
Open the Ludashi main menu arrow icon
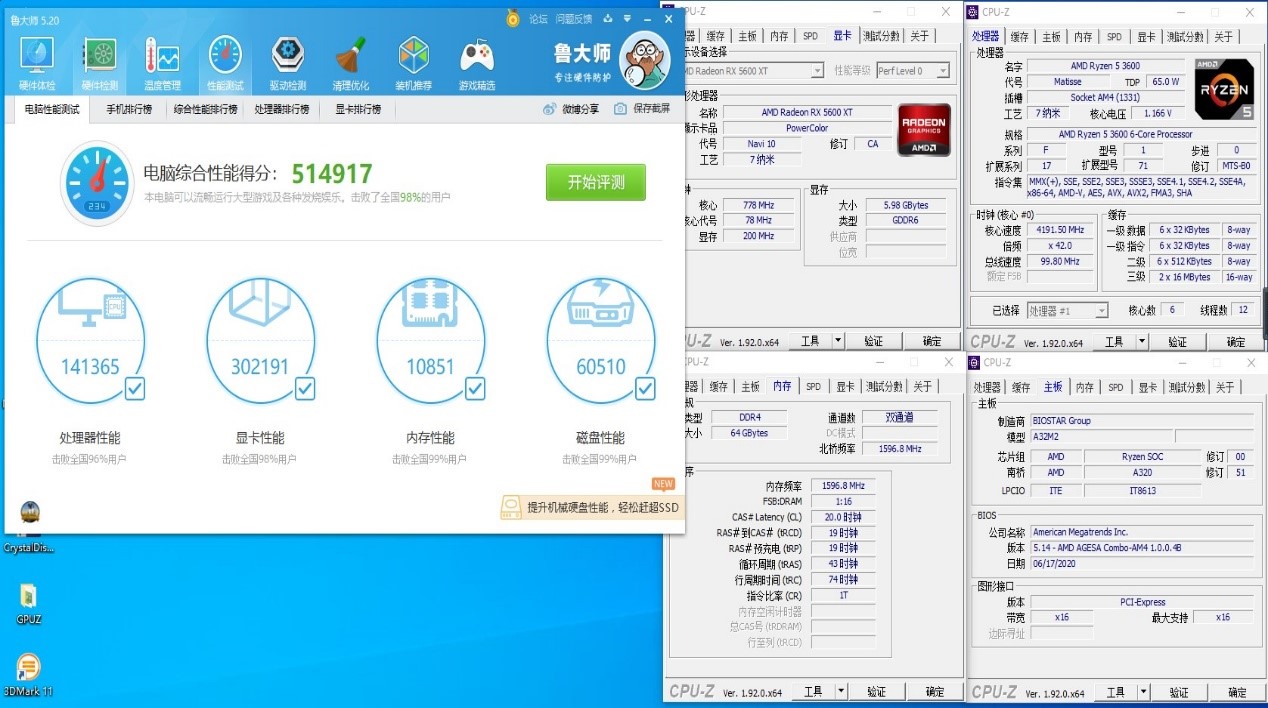[626, 18]
